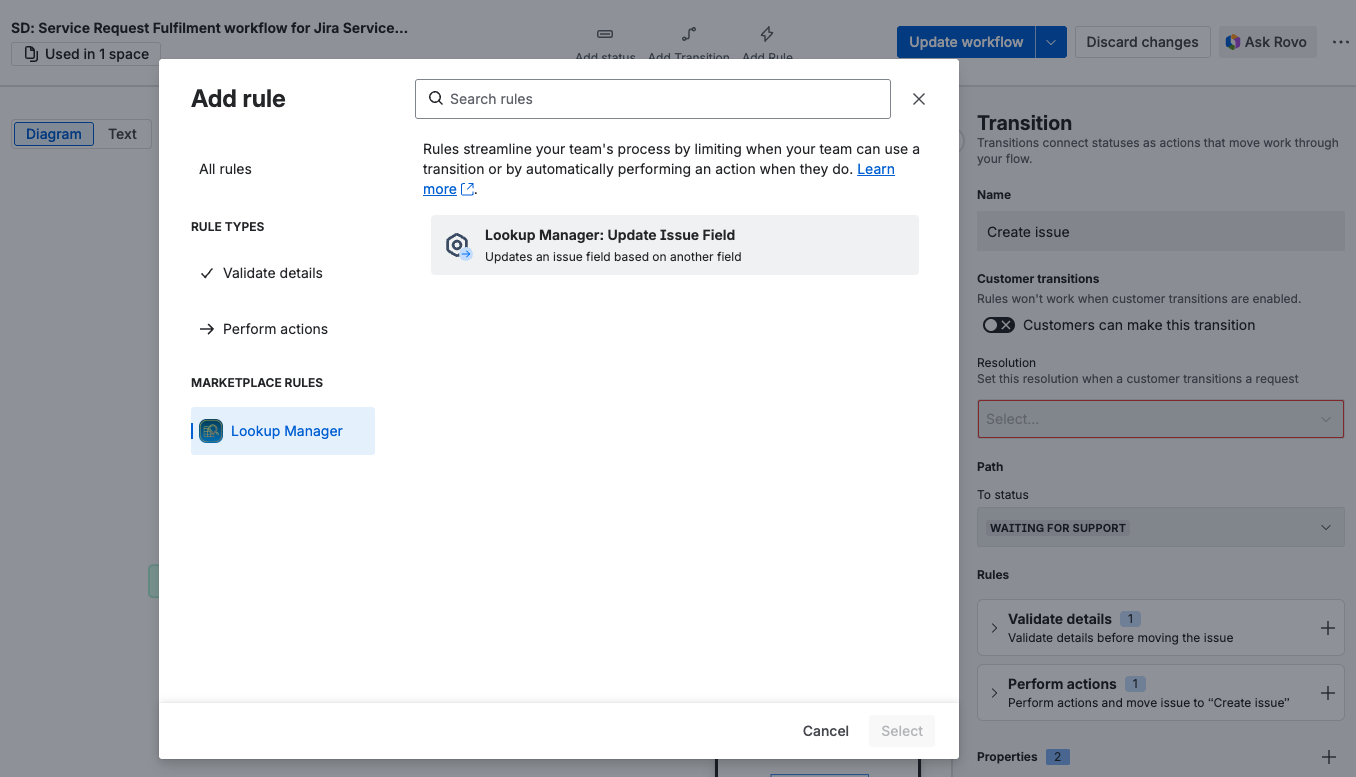The image size is (1356, 777).
Task: Click the Lookup Manager app icon
Action: click(x=210, y=430)
